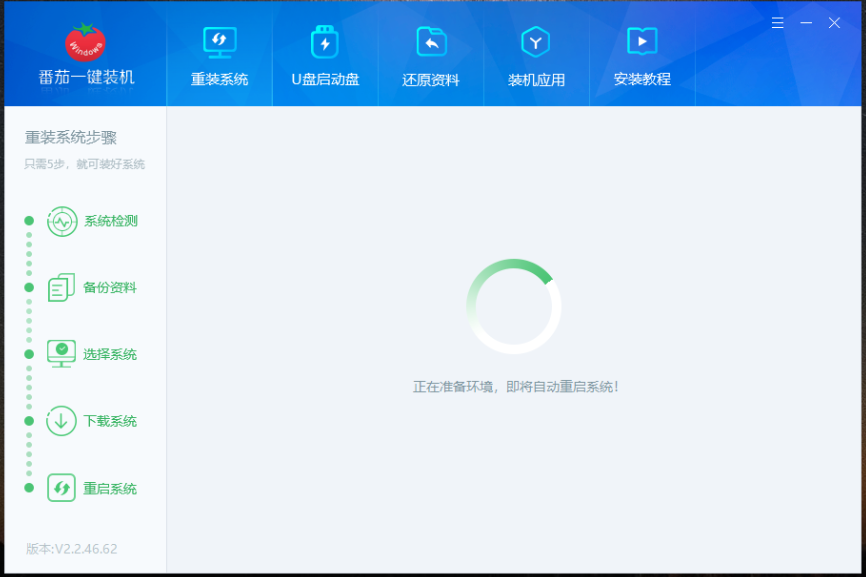Select the 选择系统 step label
The image size is (866, 577).
pyautogui.click(x=110, y=354)
